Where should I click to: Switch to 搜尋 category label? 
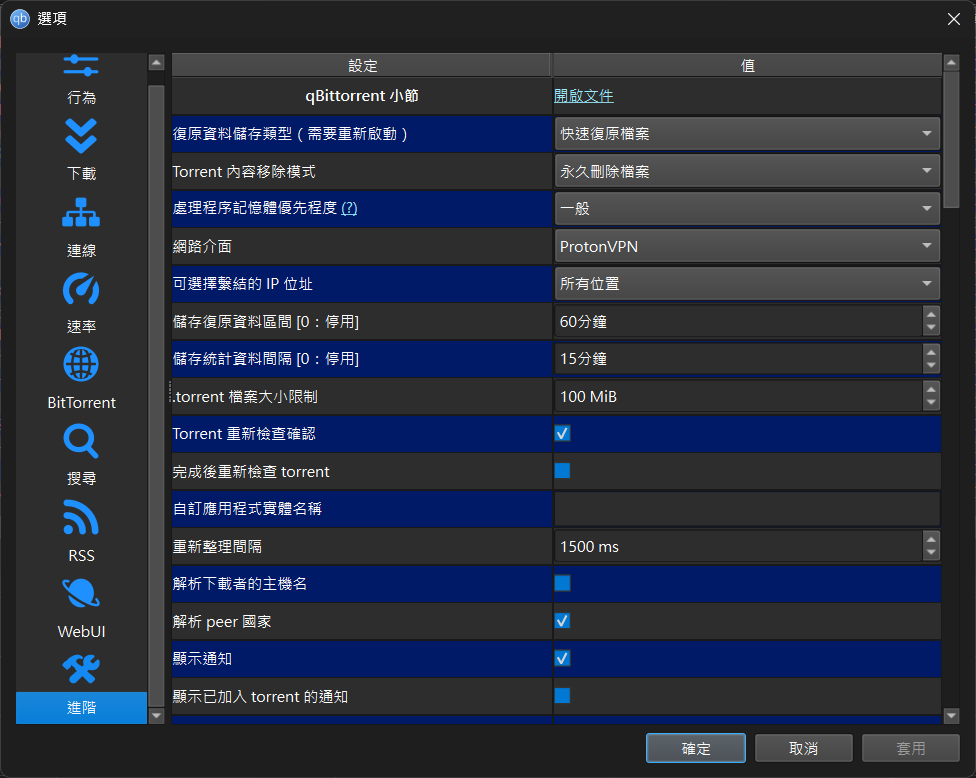81,479
